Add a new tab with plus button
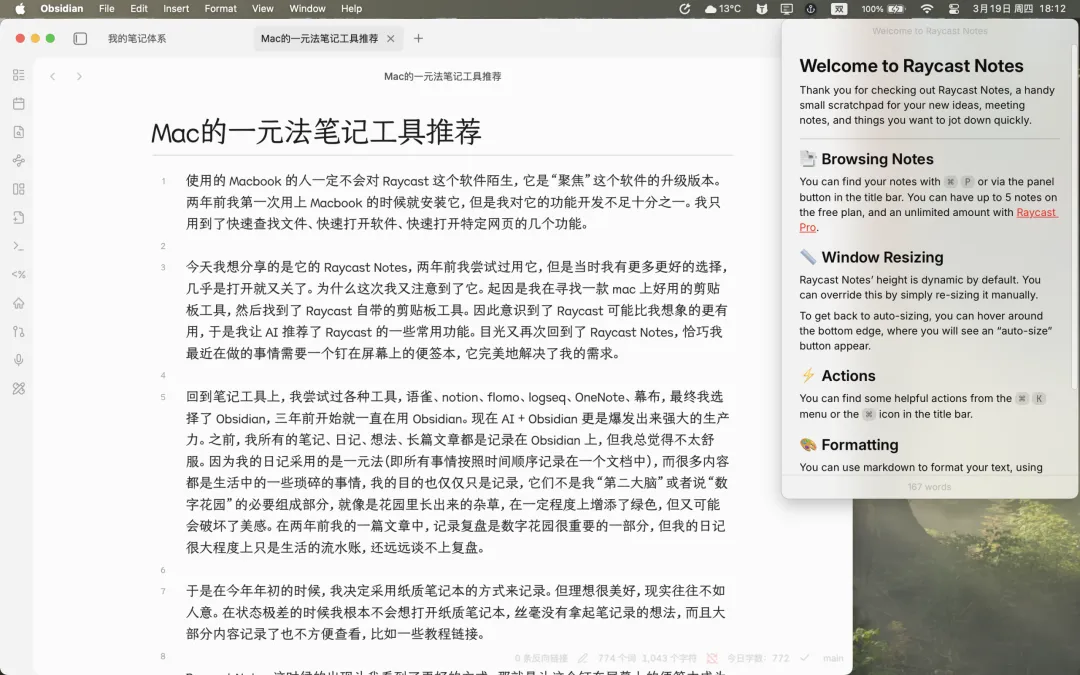Screen dimensions: 1080x675 pyautogui.click(x=418, y=39)
